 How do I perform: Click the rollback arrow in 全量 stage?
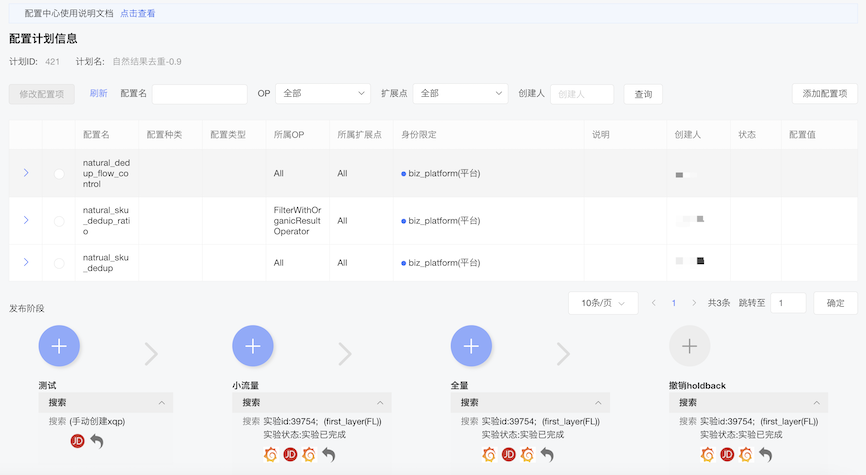pyautogui.click(x=547, y=454)
